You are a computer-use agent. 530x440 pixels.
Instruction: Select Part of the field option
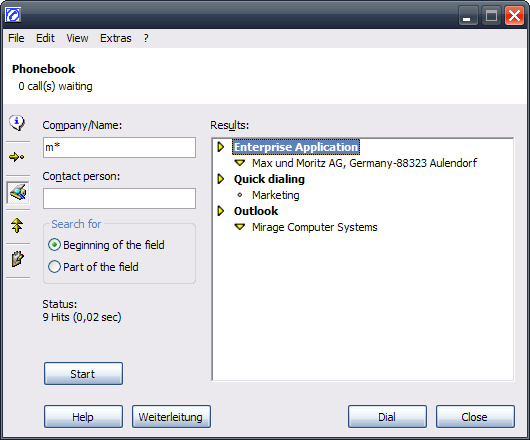tap(93, 267)
